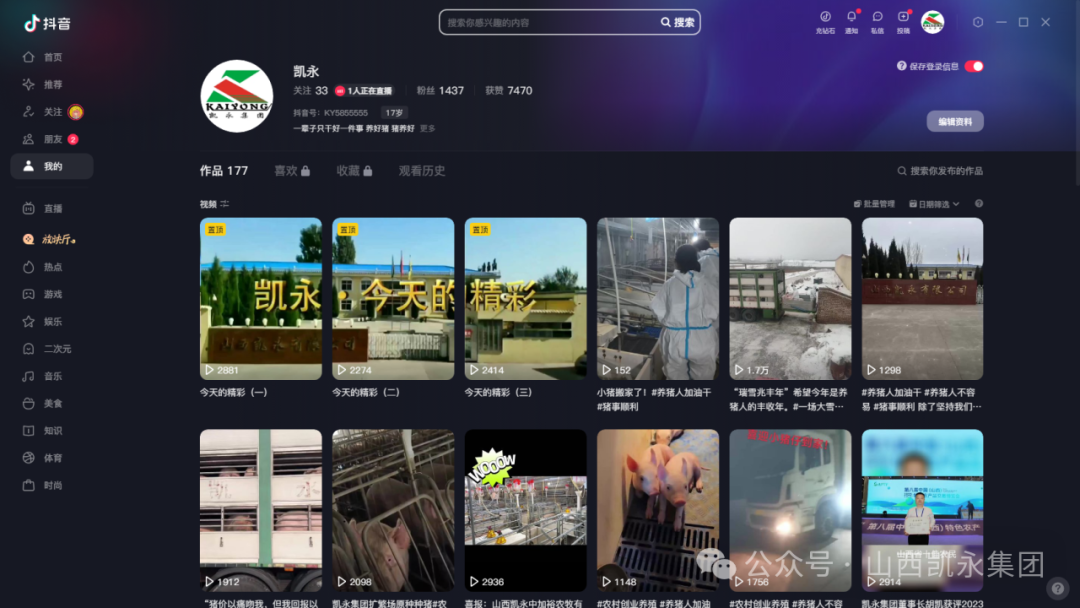Open caged pigs video with 2098 plays
Screen dimensions: 1080x608
[393, 510]
